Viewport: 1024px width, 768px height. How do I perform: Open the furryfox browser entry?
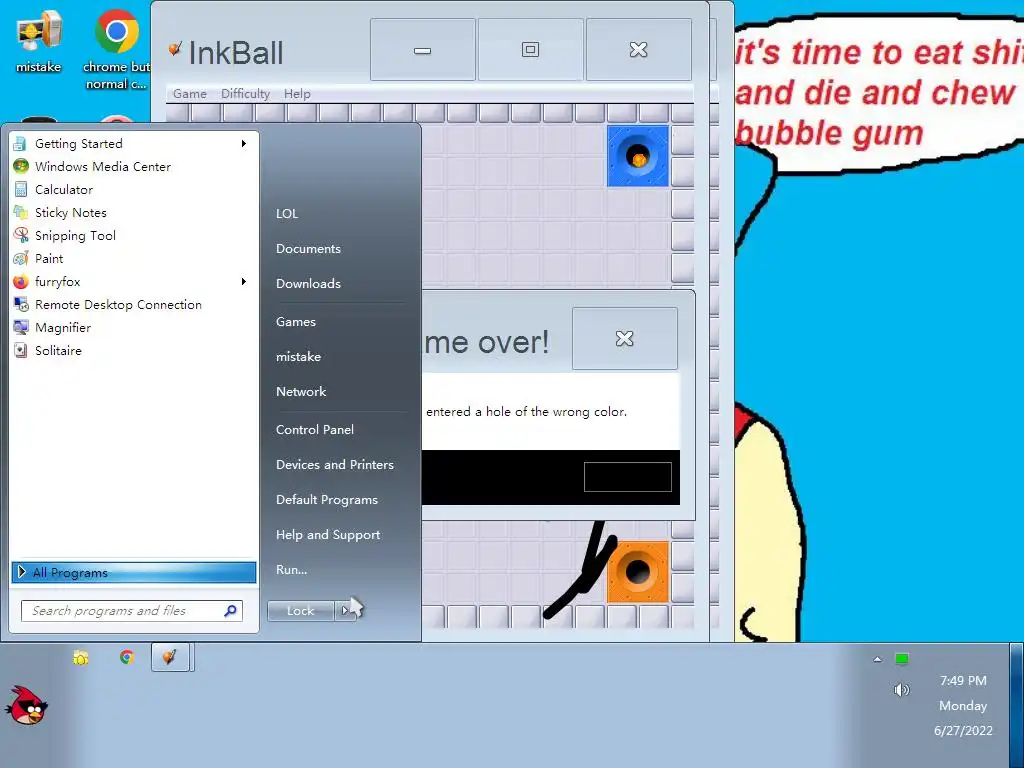coord(133,281)
